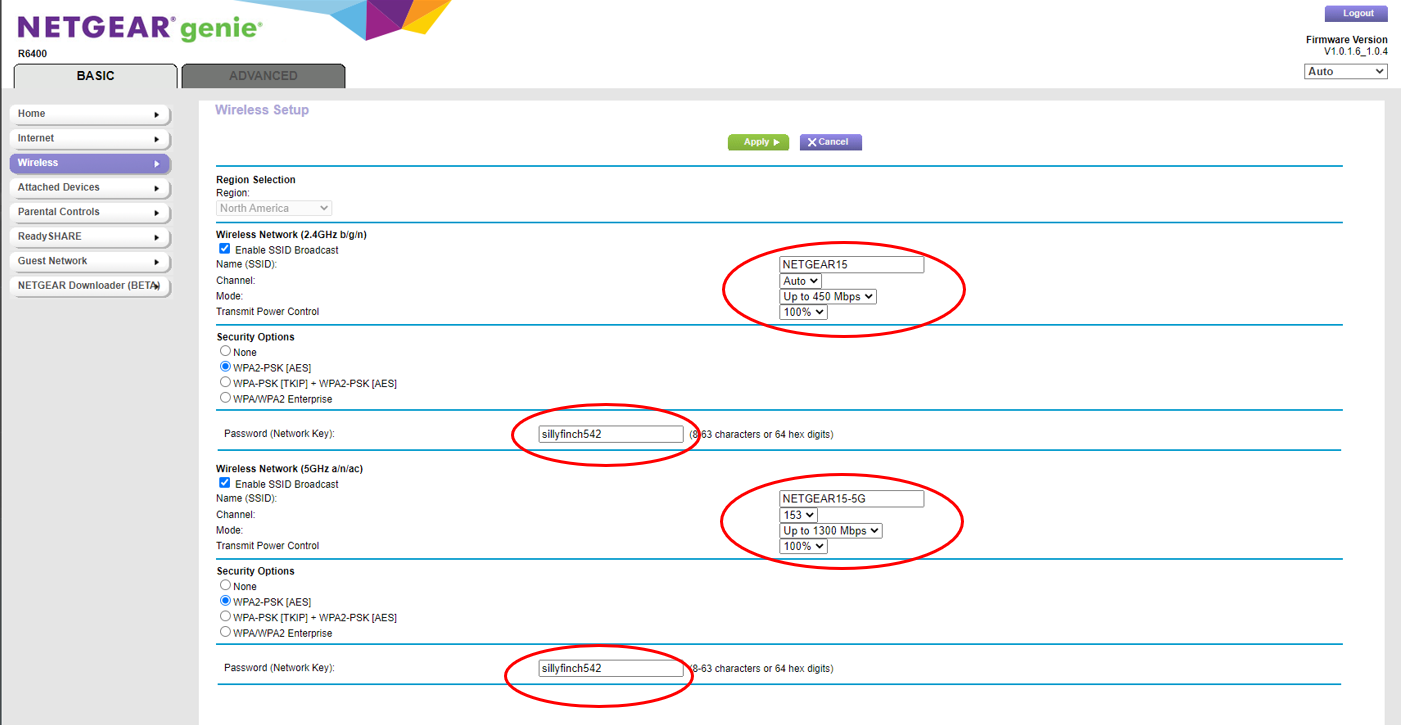This screenshot has height=725, width=1405.
Task: Open the 2.4GHz Channel dropdown set to Auto
Action: pyautogui.click(x=800, y=281)
